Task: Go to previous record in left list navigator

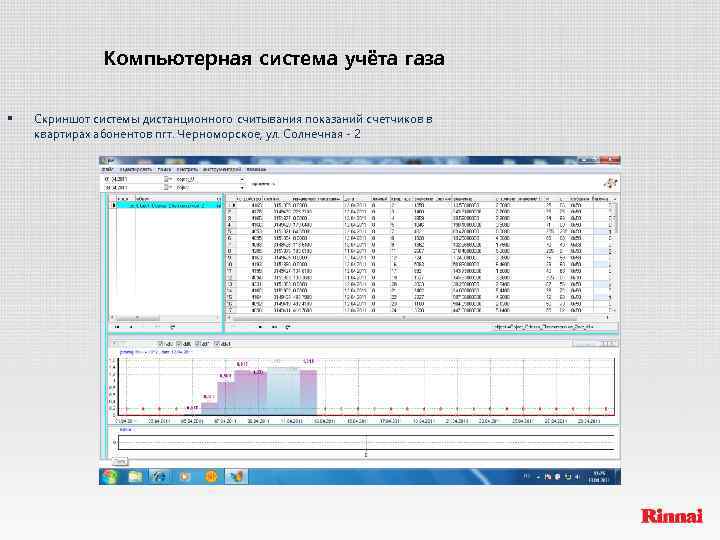Action: click(131, 327)
